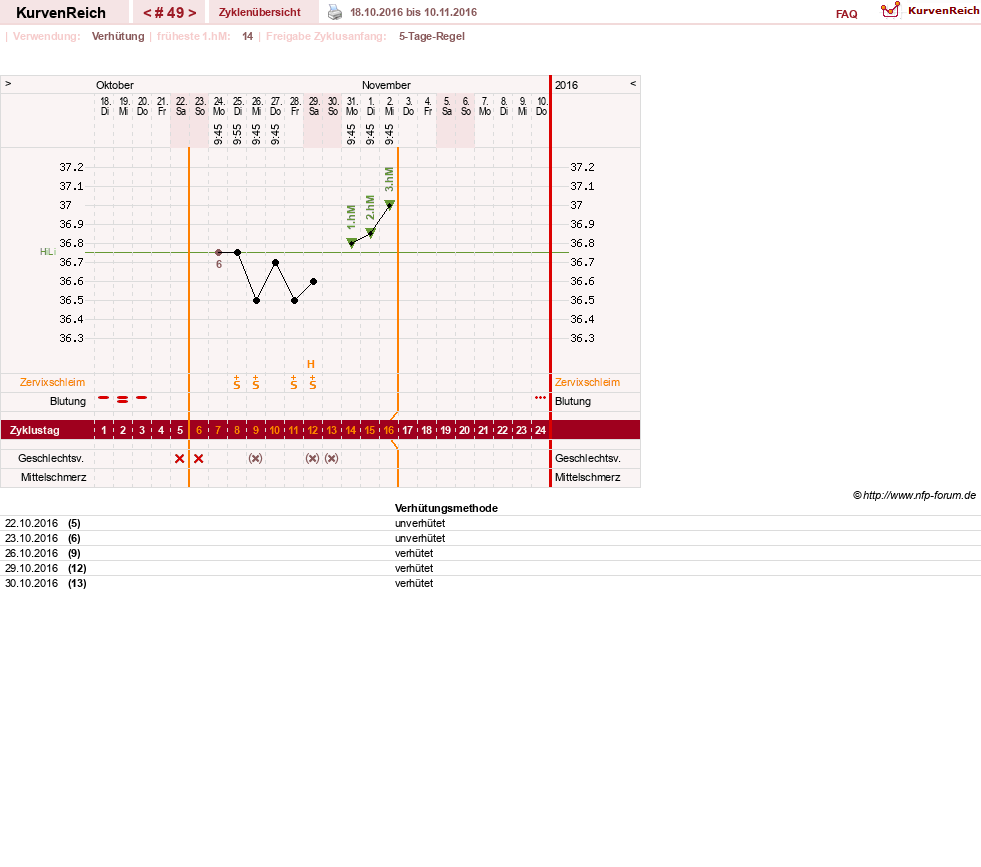Click the right Zervixschleim row label
Screen dimensions: 981x867
pos(587,382)
